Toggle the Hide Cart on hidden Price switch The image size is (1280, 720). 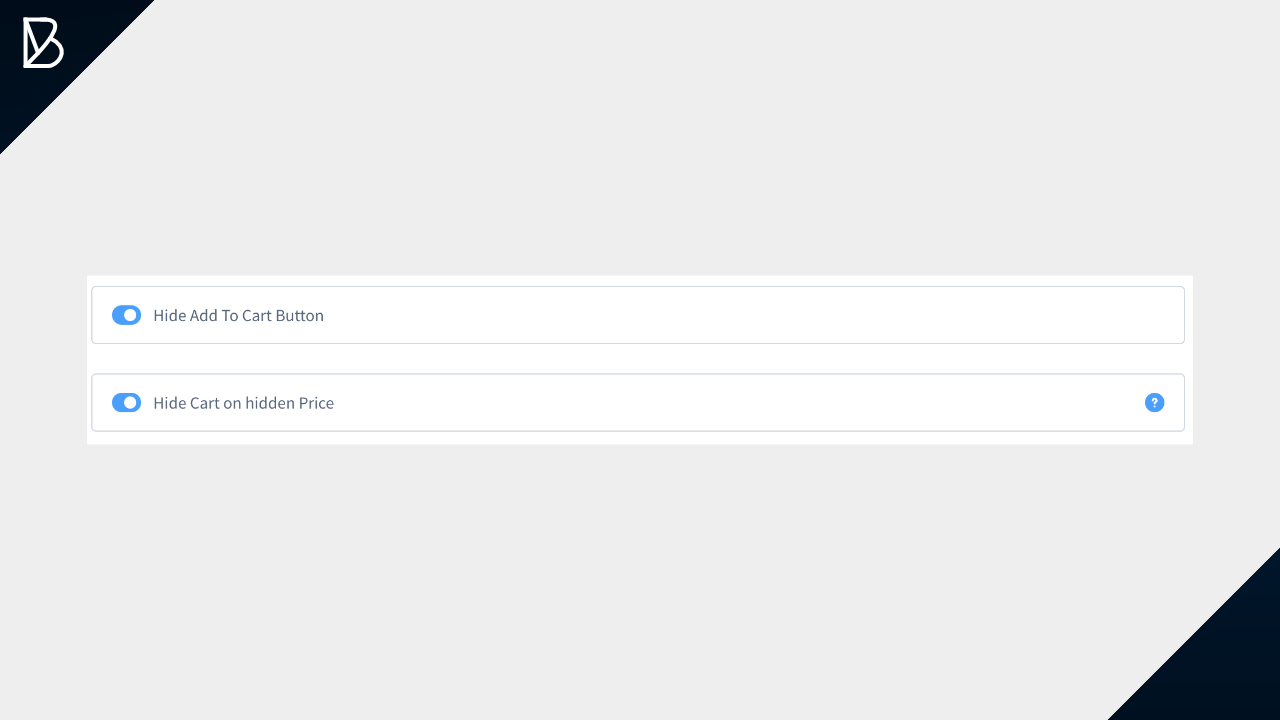point(126,403)
